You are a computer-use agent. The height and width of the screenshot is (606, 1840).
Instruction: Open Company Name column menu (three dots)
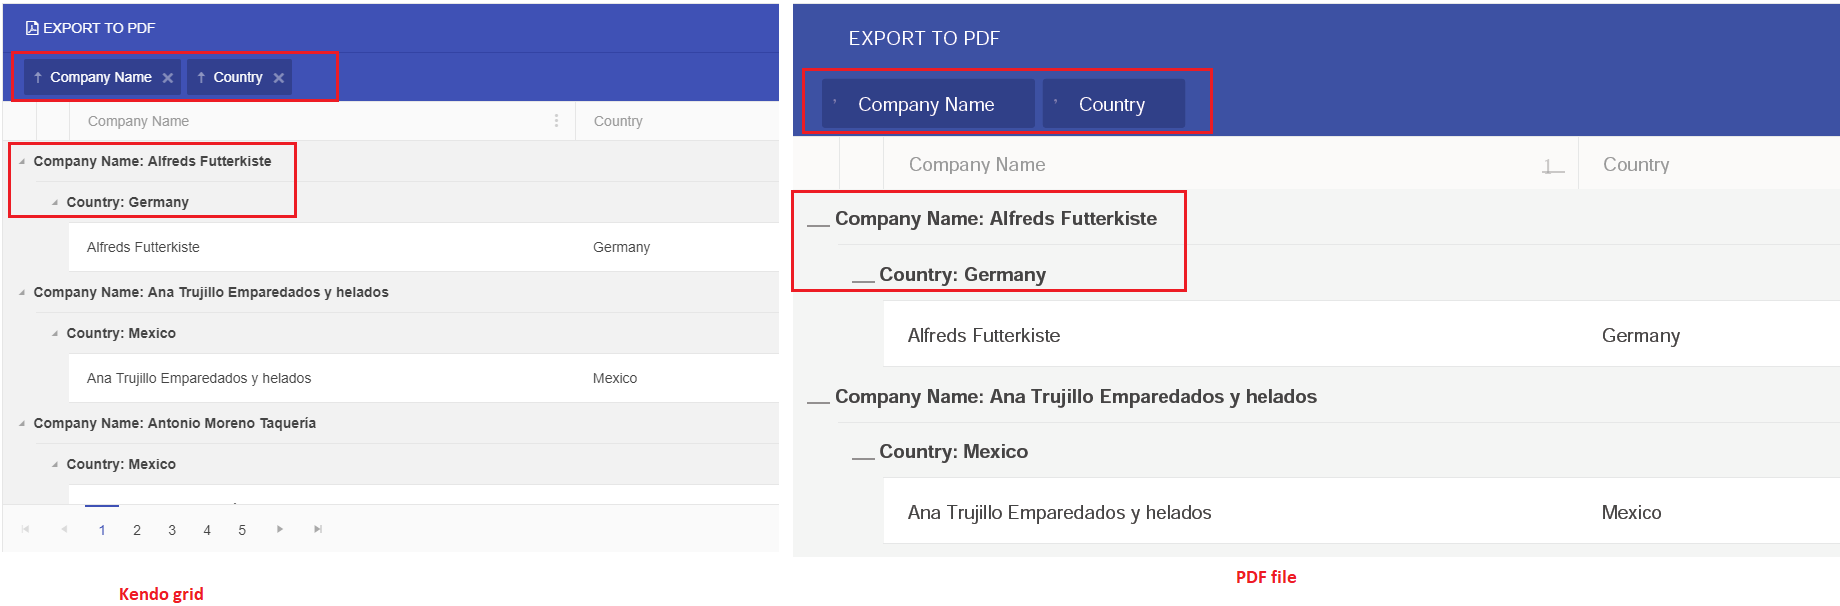[556, 121]
